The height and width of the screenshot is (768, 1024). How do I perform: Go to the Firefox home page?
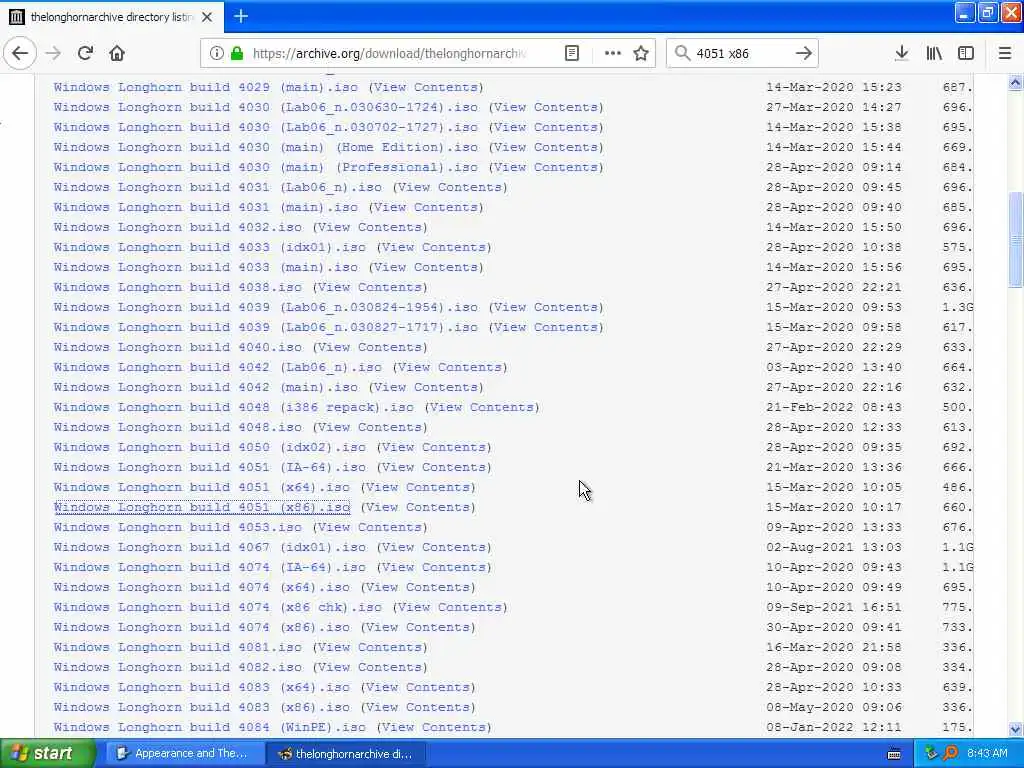(x=117, y=53)
